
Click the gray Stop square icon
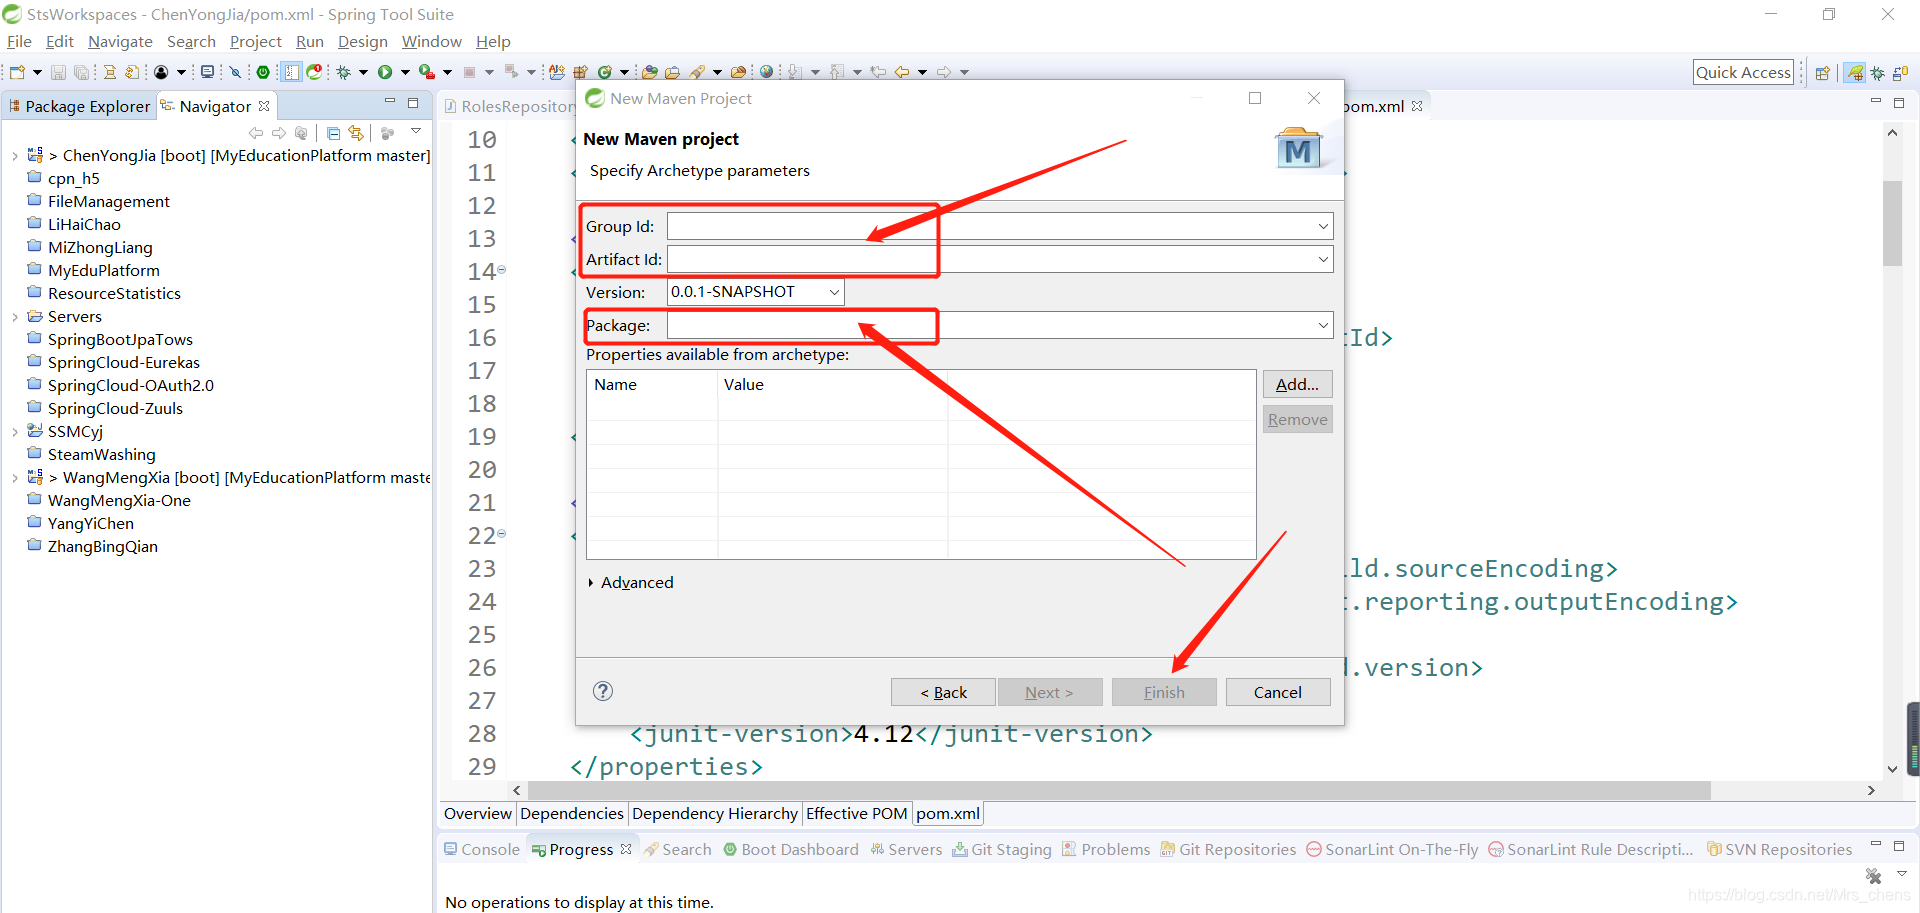(x=469, y=72)
